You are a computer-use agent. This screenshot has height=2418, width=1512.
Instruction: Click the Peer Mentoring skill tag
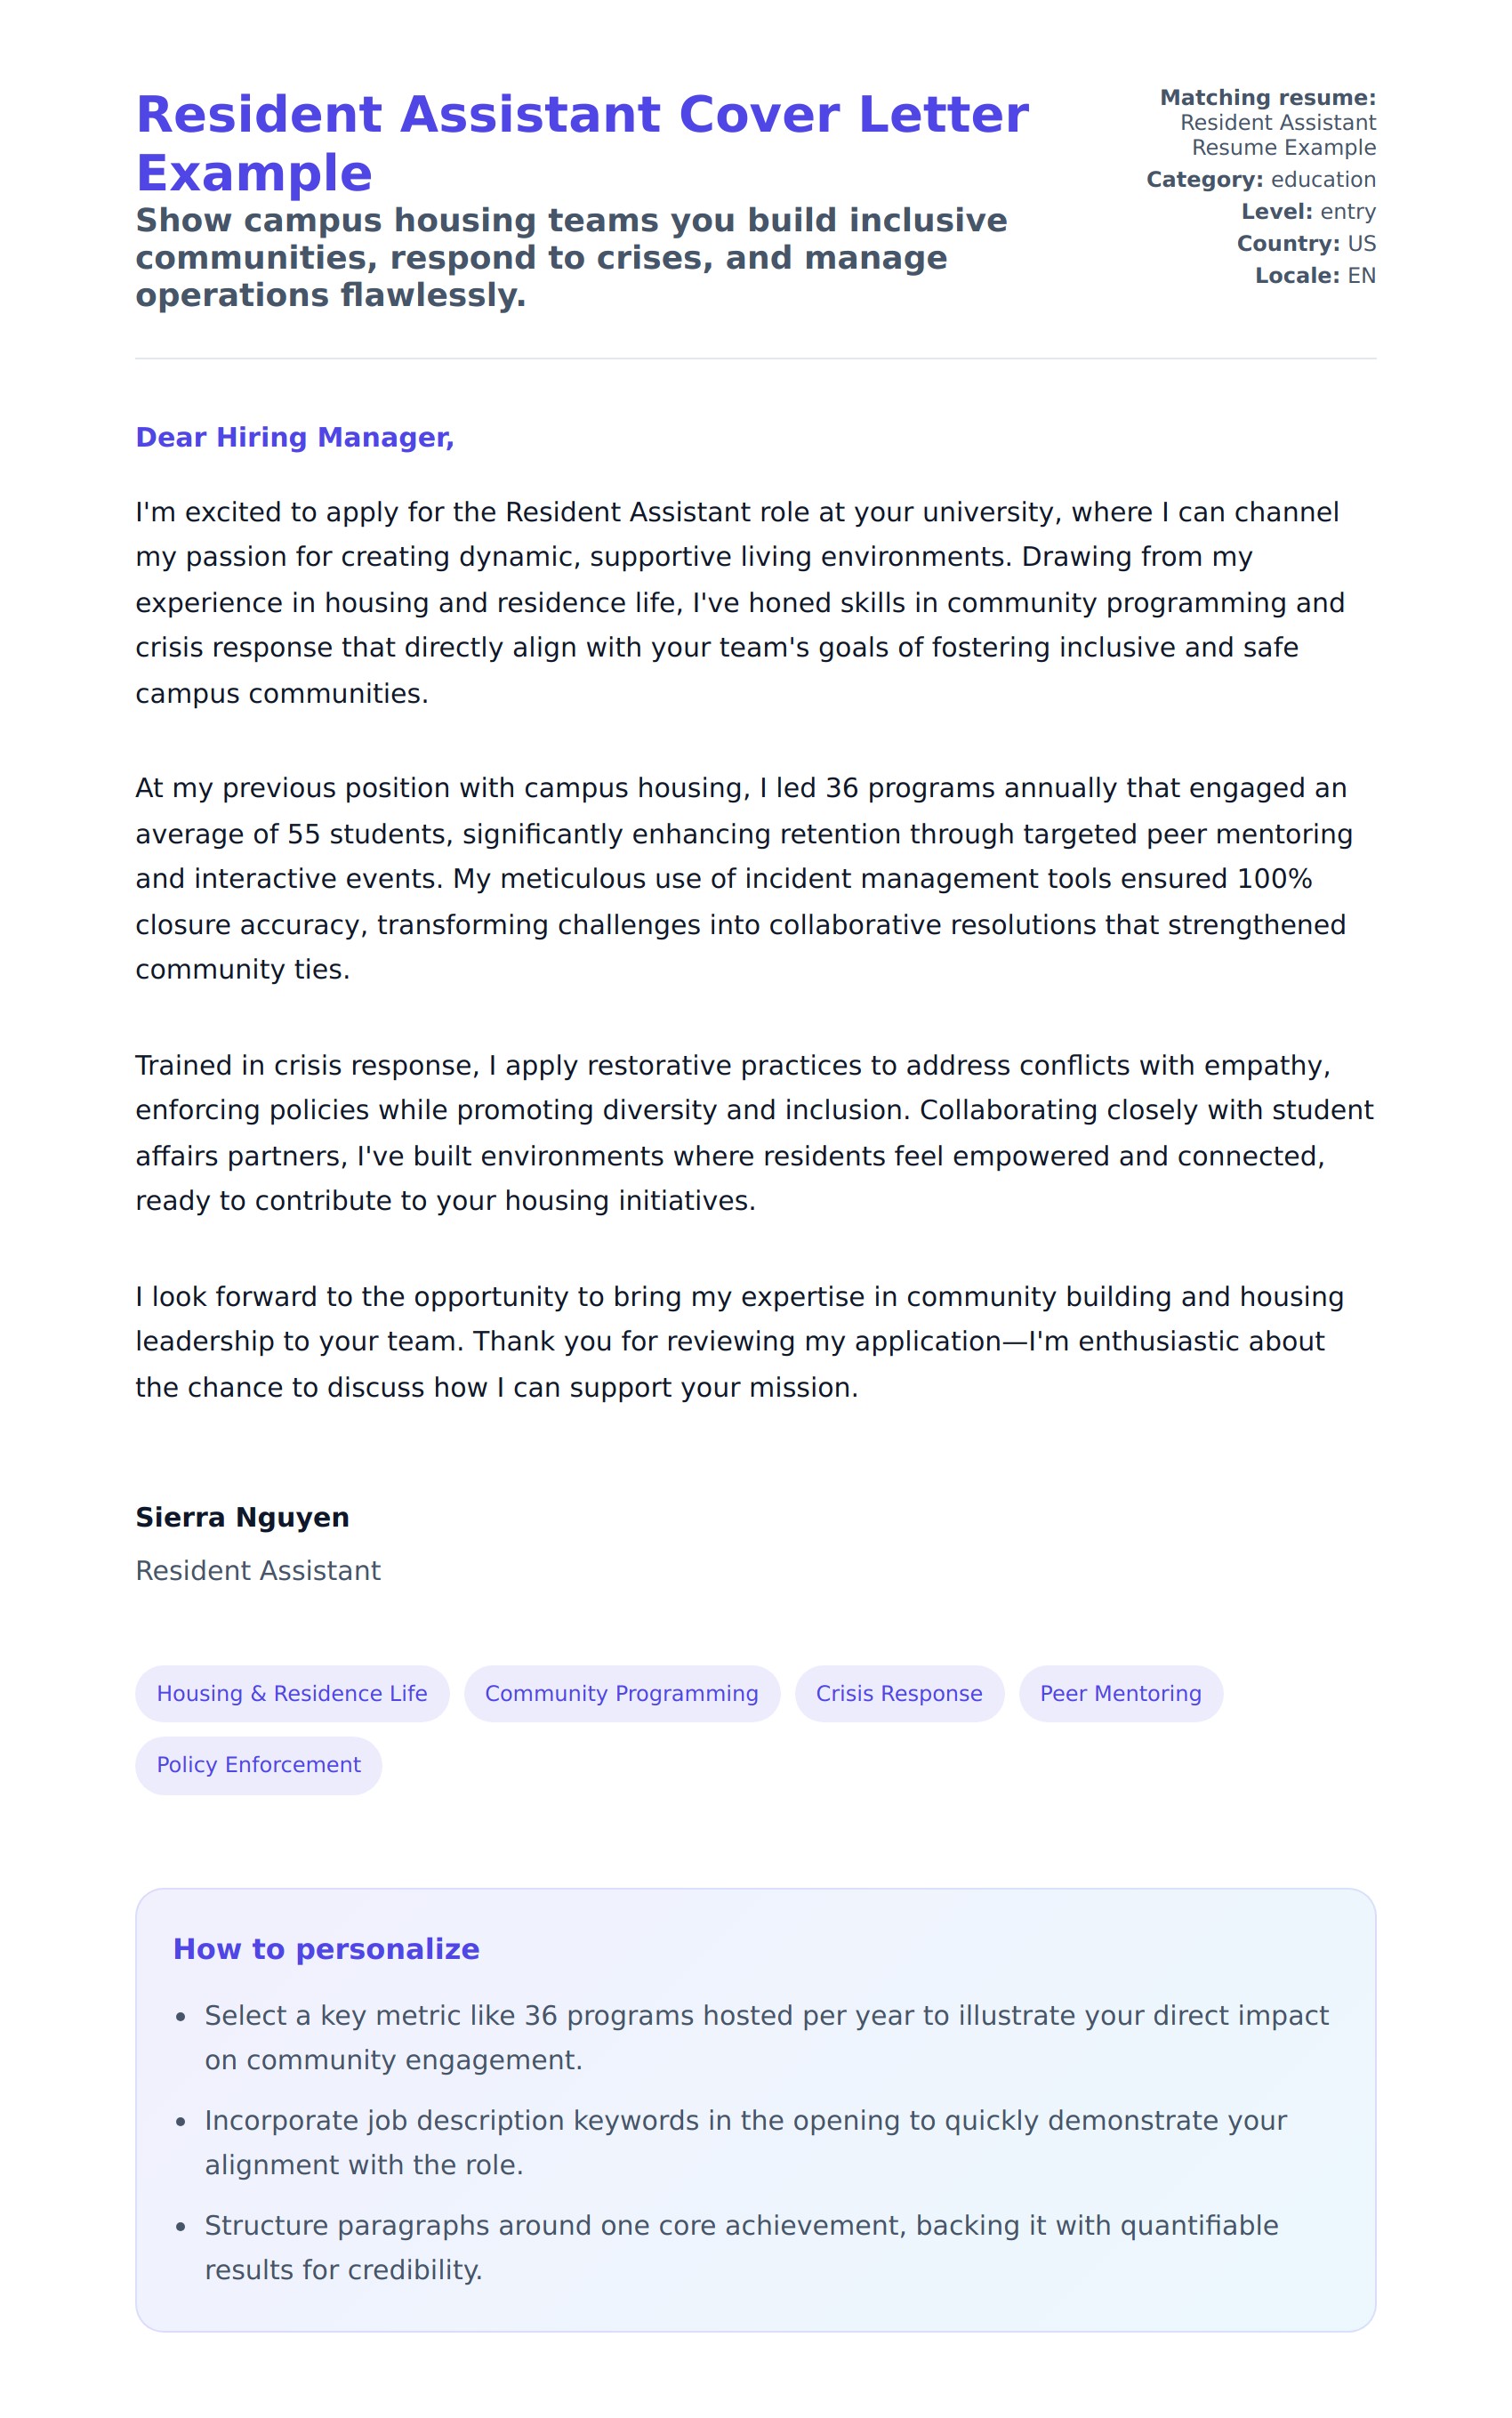(x=1120, y=1693)
